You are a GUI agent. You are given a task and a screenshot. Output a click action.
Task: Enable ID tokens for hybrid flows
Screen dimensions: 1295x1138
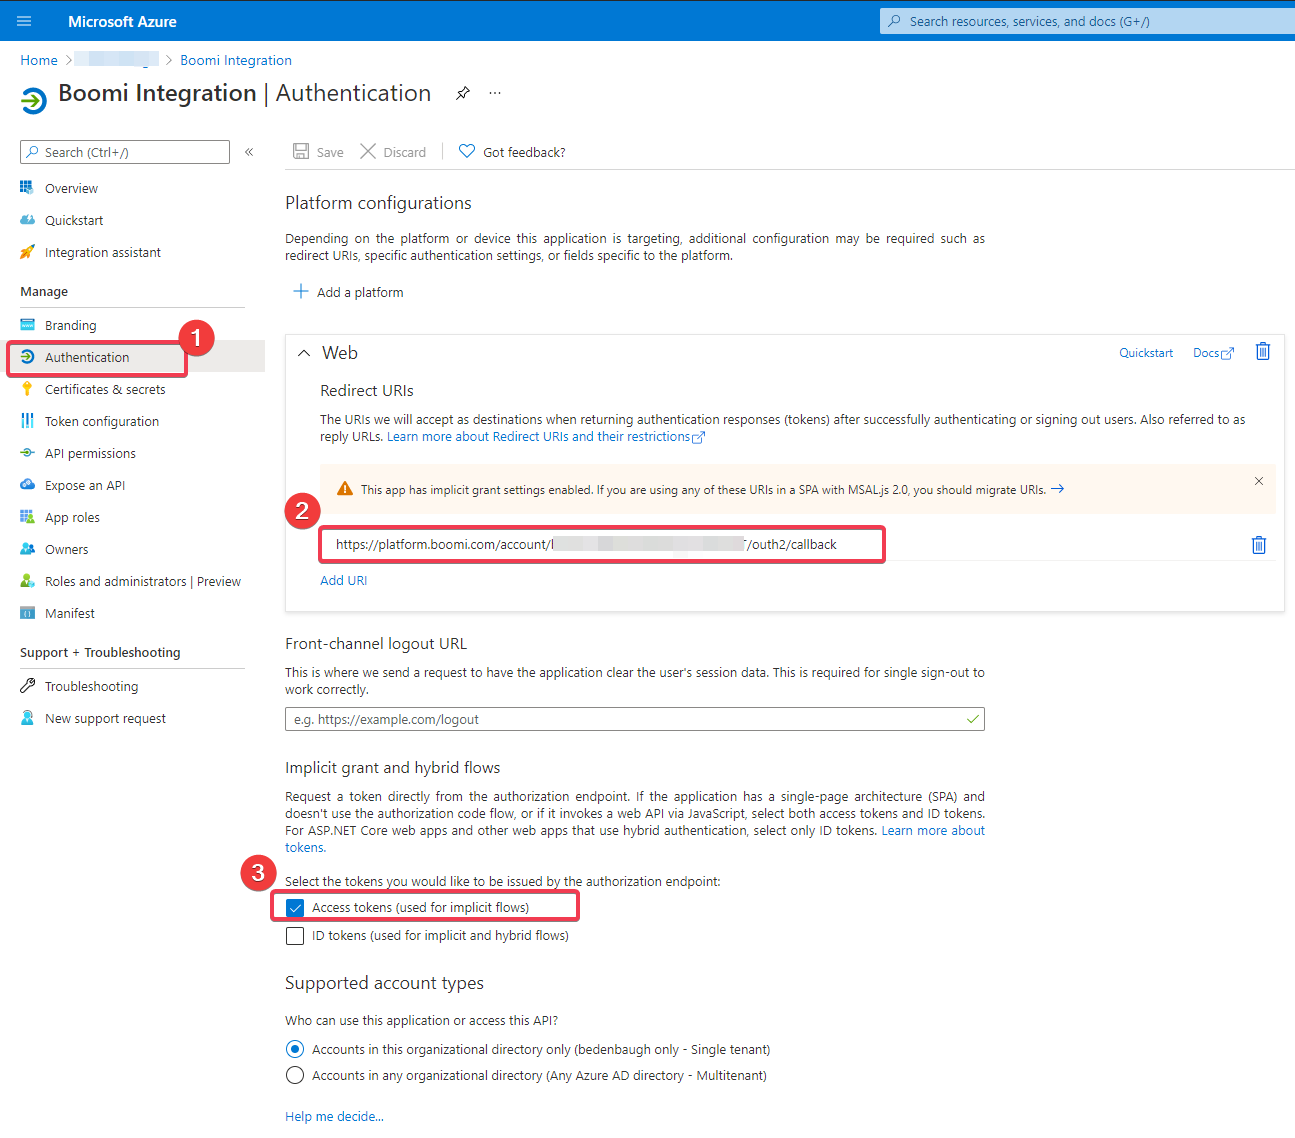pos(295,935)
